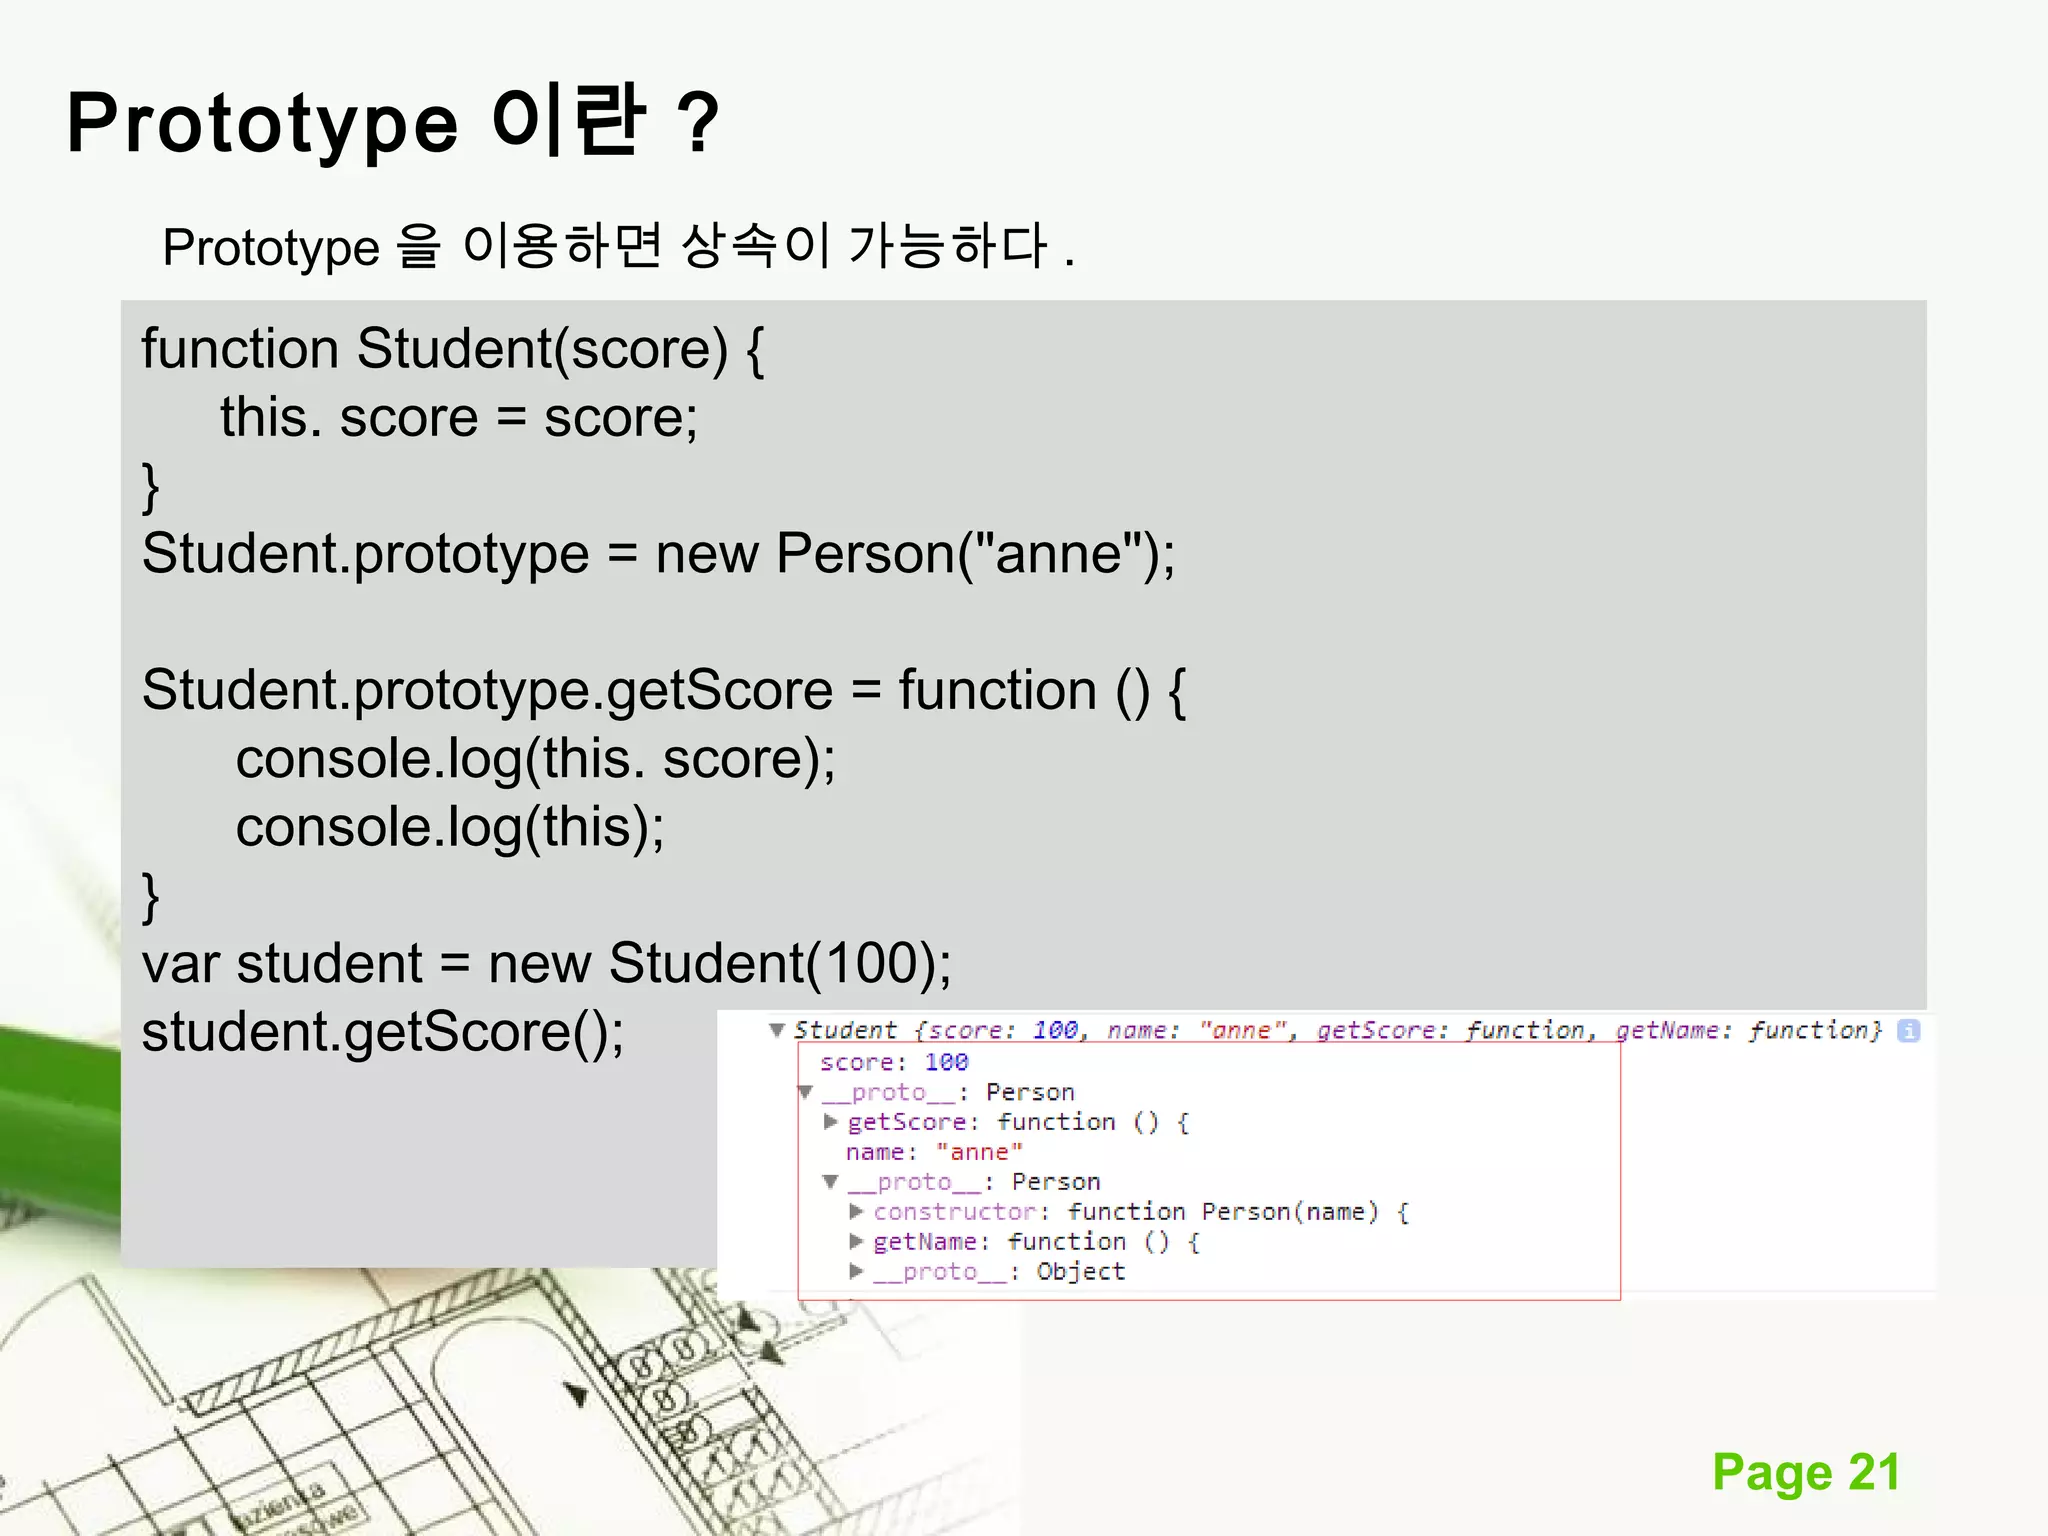Viewport: 2048px width, 1536px height.
Task: Click the 'student.getScore();' code line
Action: tap(383, 1032)
